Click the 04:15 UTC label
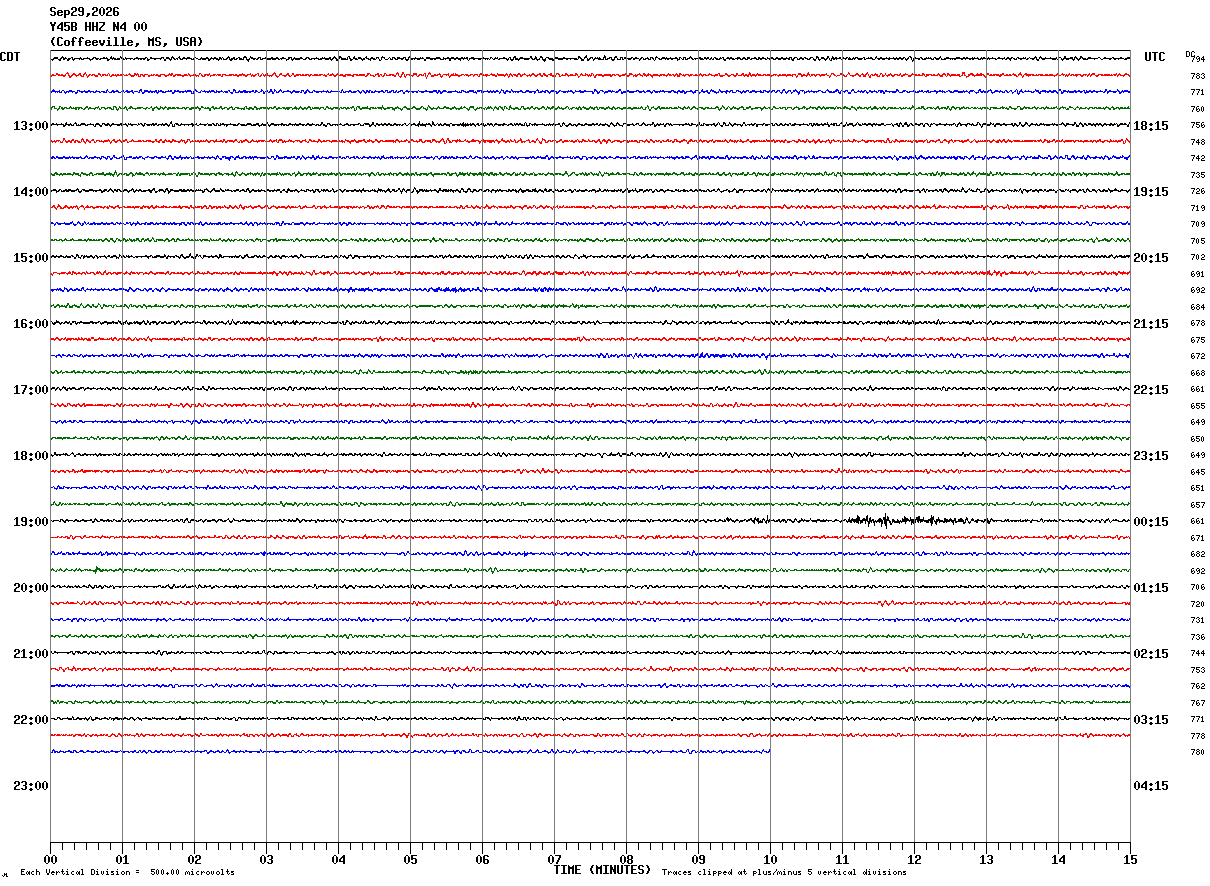 1150,786
